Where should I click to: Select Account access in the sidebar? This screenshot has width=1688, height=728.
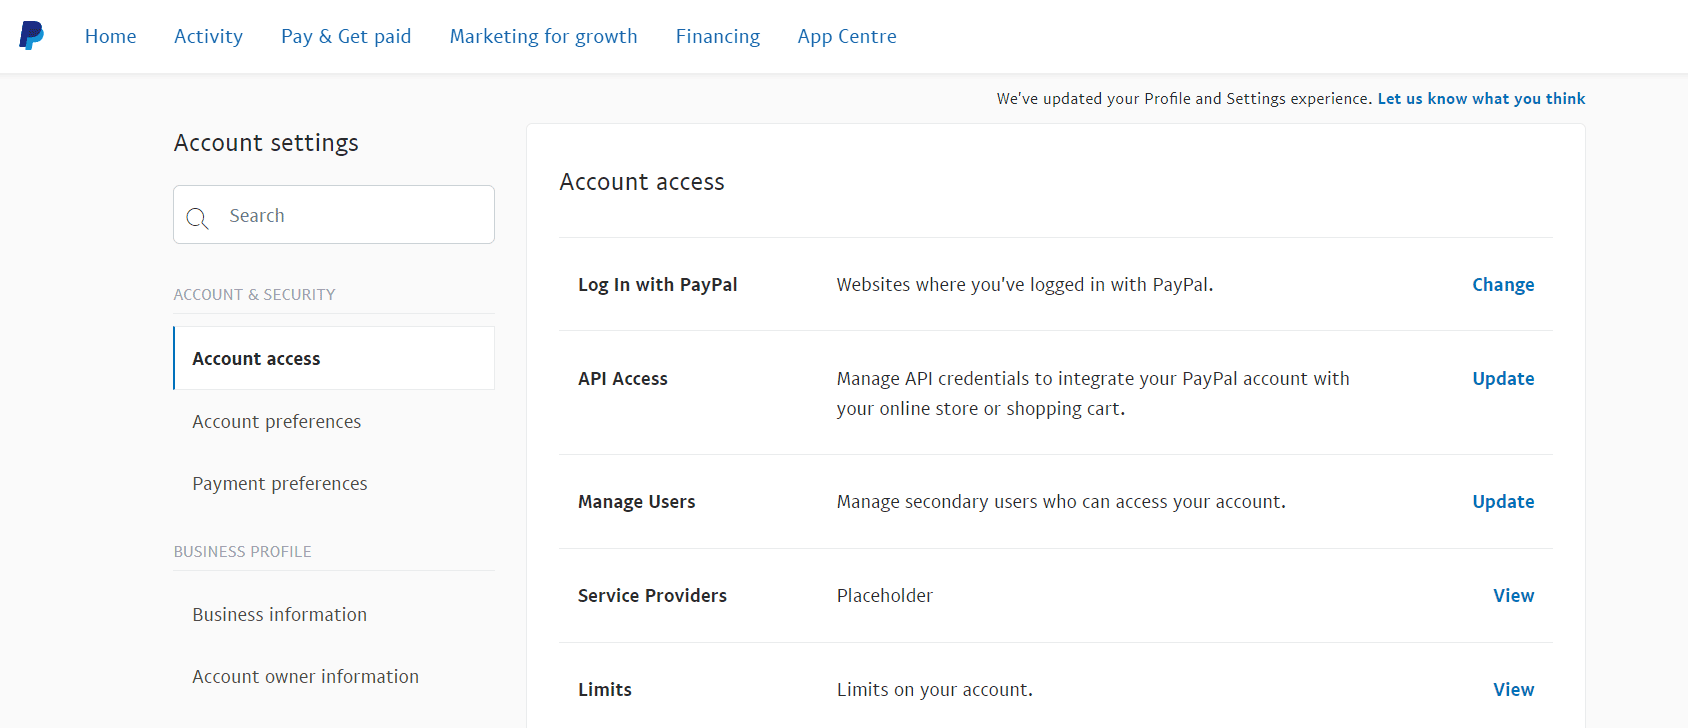click(x=334, y=358)
